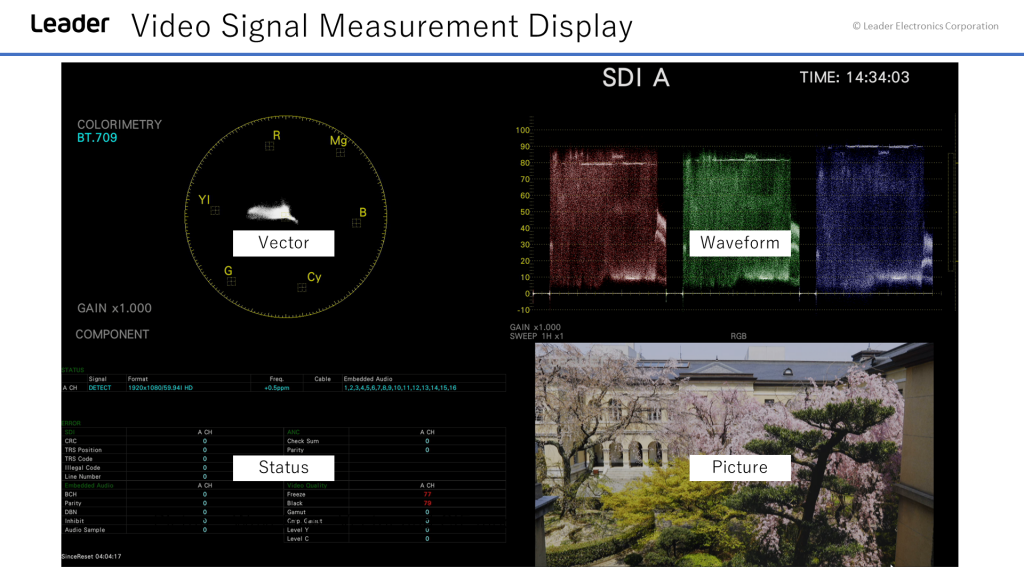Click the Picture panel label
This screenshot has width=1024, height=576.
click(x=740, y=467)
